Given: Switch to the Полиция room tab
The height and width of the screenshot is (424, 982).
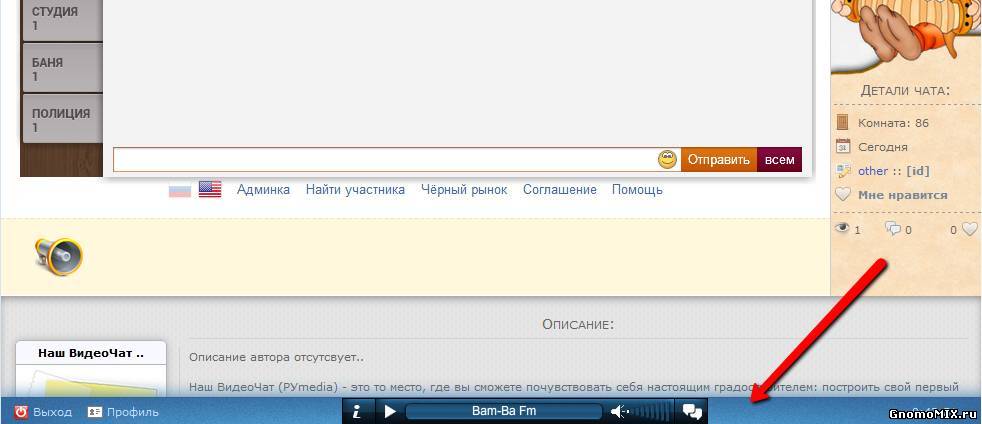Looking at the screenshot, I should [x=61, y=119].
